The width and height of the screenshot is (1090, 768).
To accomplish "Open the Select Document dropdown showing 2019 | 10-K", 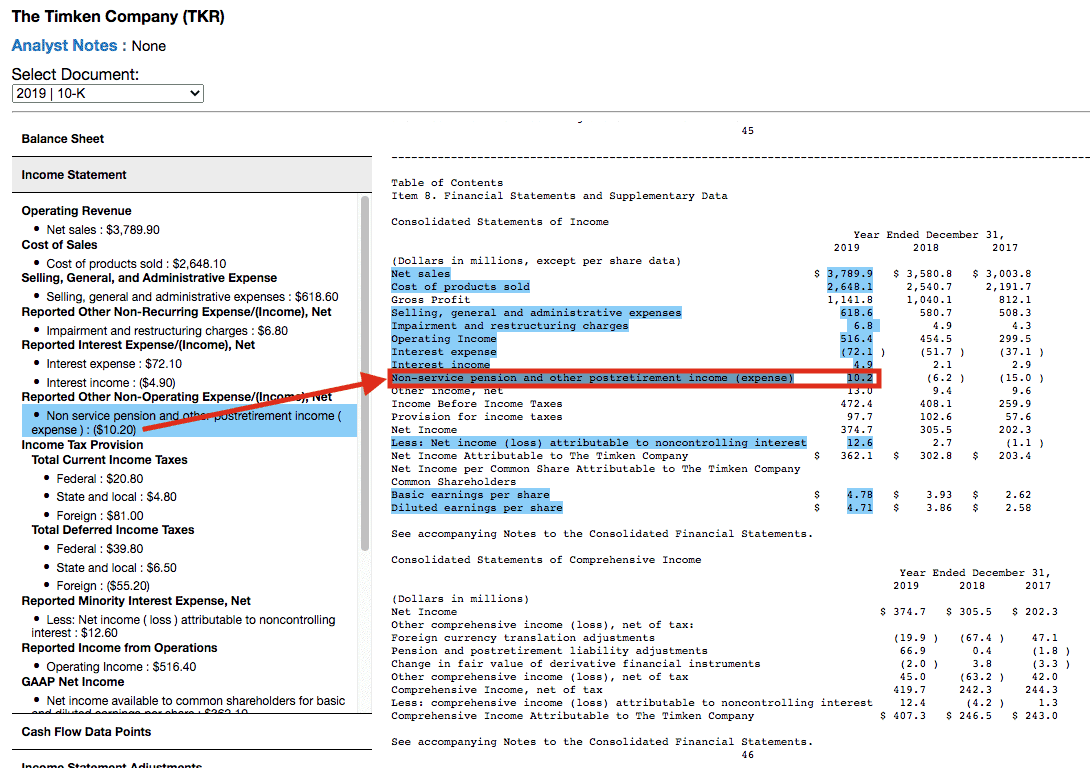I will tap(108, 93).
